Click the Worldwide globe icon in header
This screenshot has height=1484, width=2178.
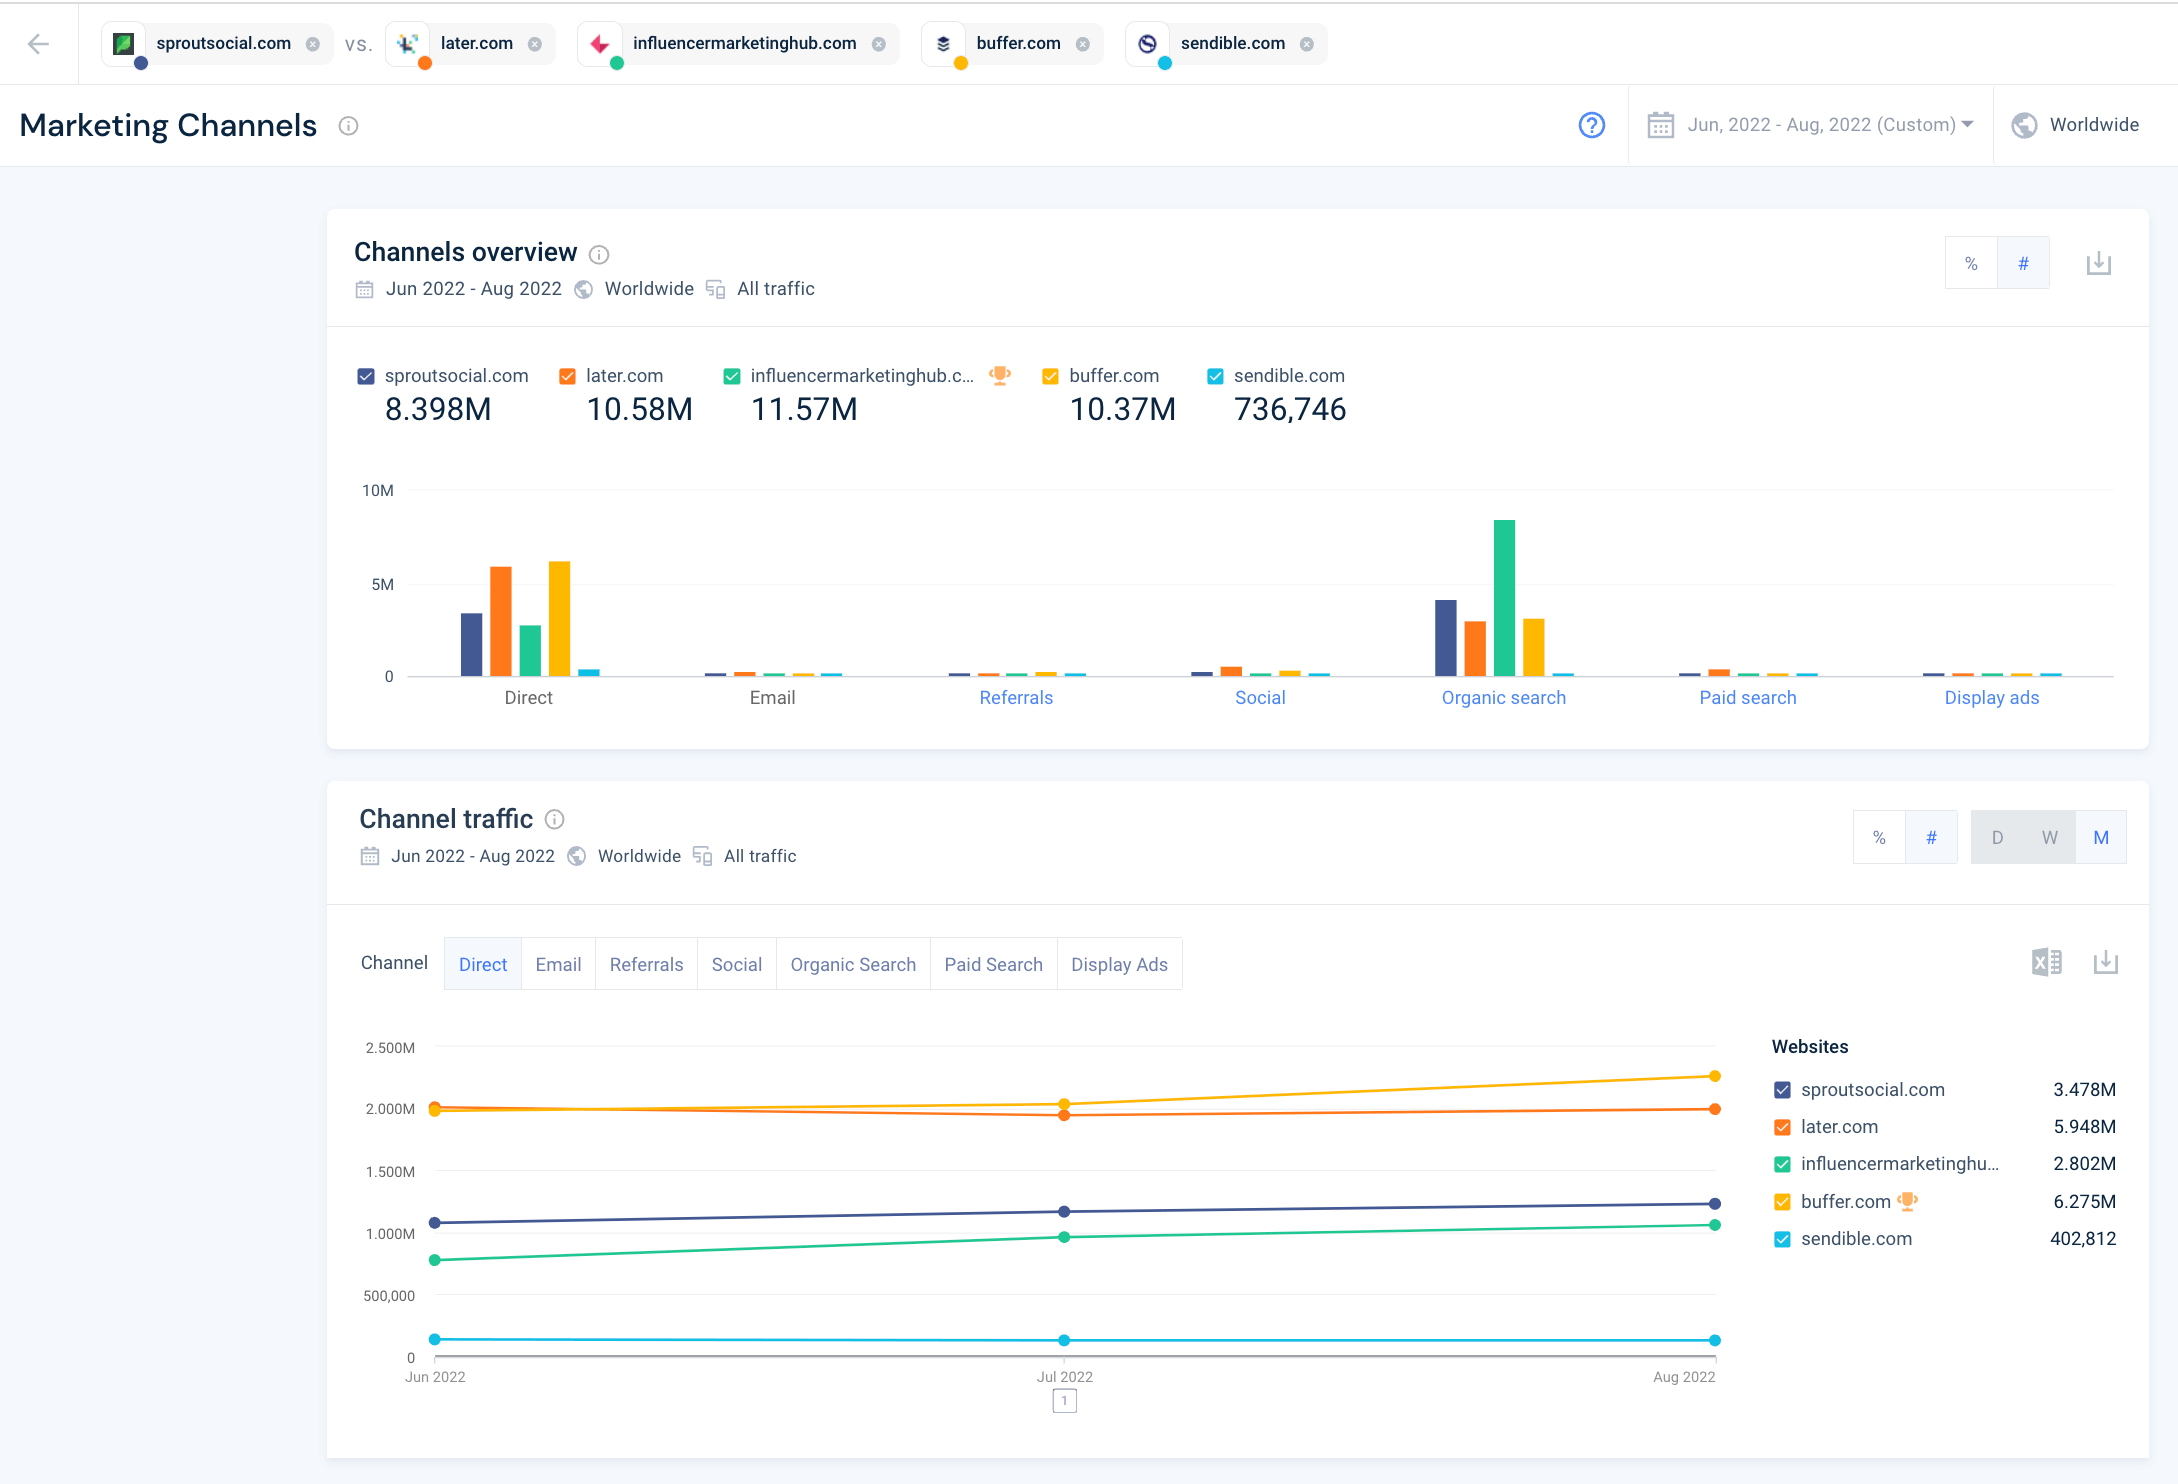coord(2025,125)
